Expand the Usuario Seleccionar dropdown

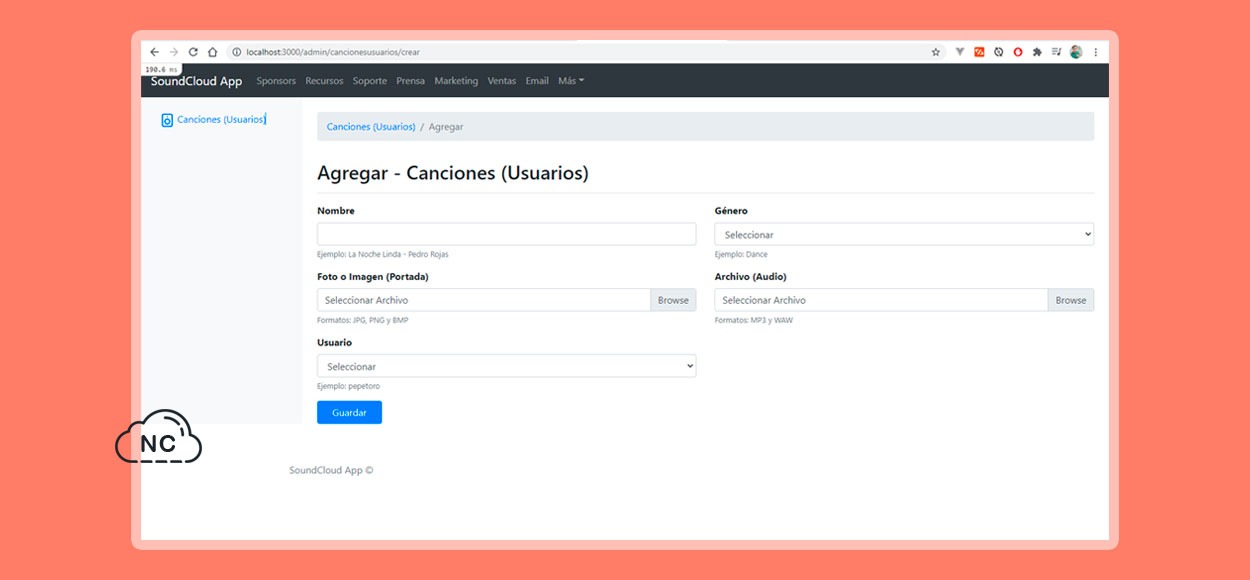tap(506, 366)
